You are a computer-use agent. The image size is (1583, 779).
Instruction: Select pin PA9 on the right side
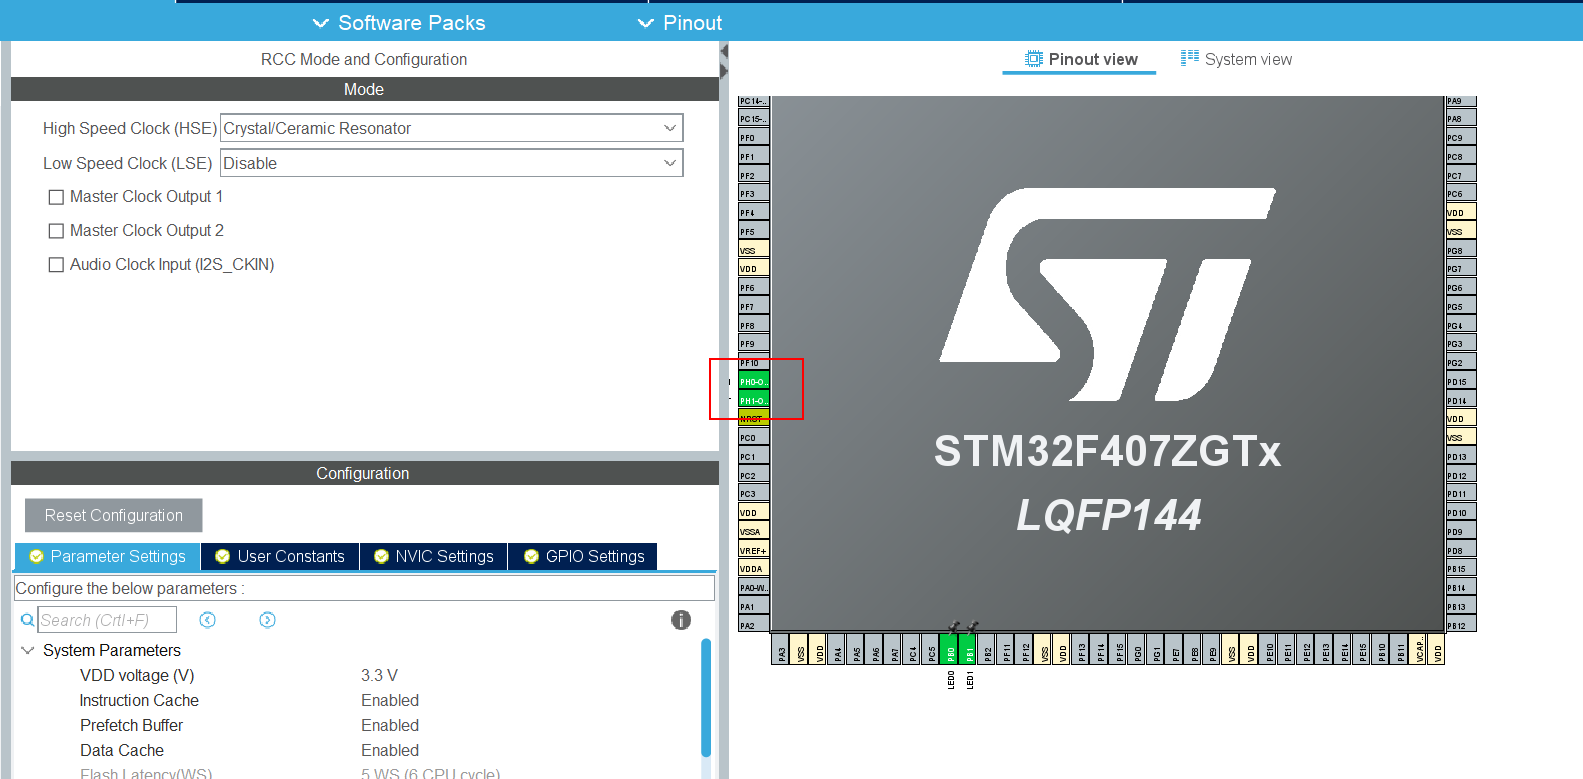point(1461,101)
